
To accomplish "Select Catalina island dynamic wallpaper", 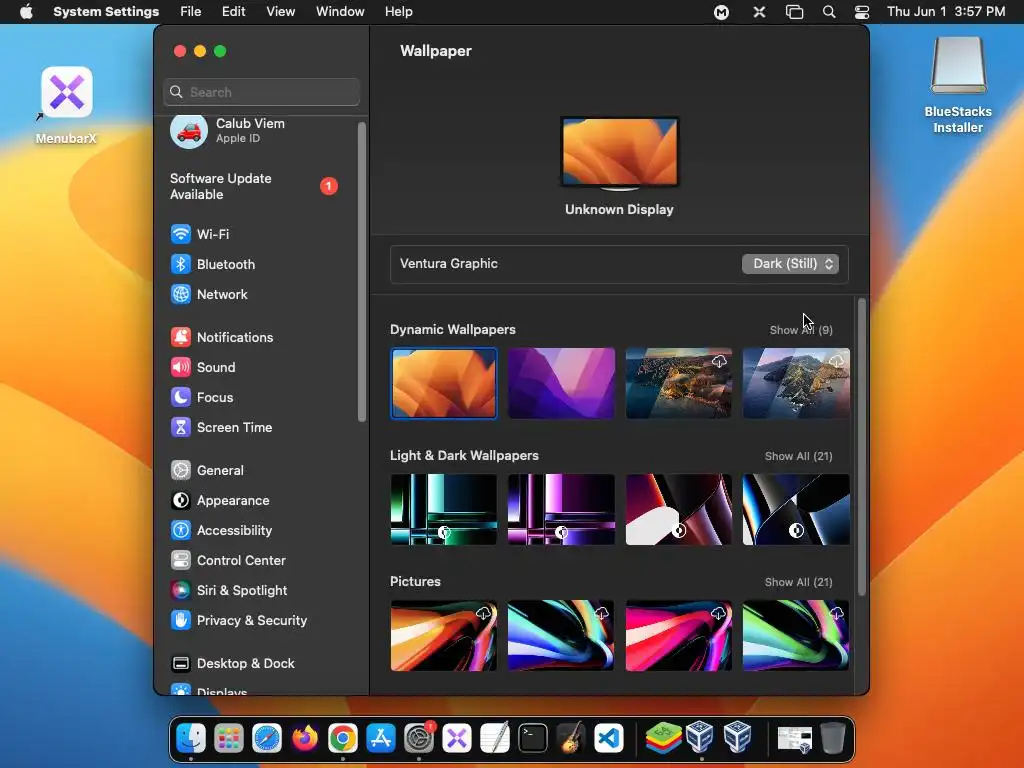I will pyautogui.click(x=796, y=383).
